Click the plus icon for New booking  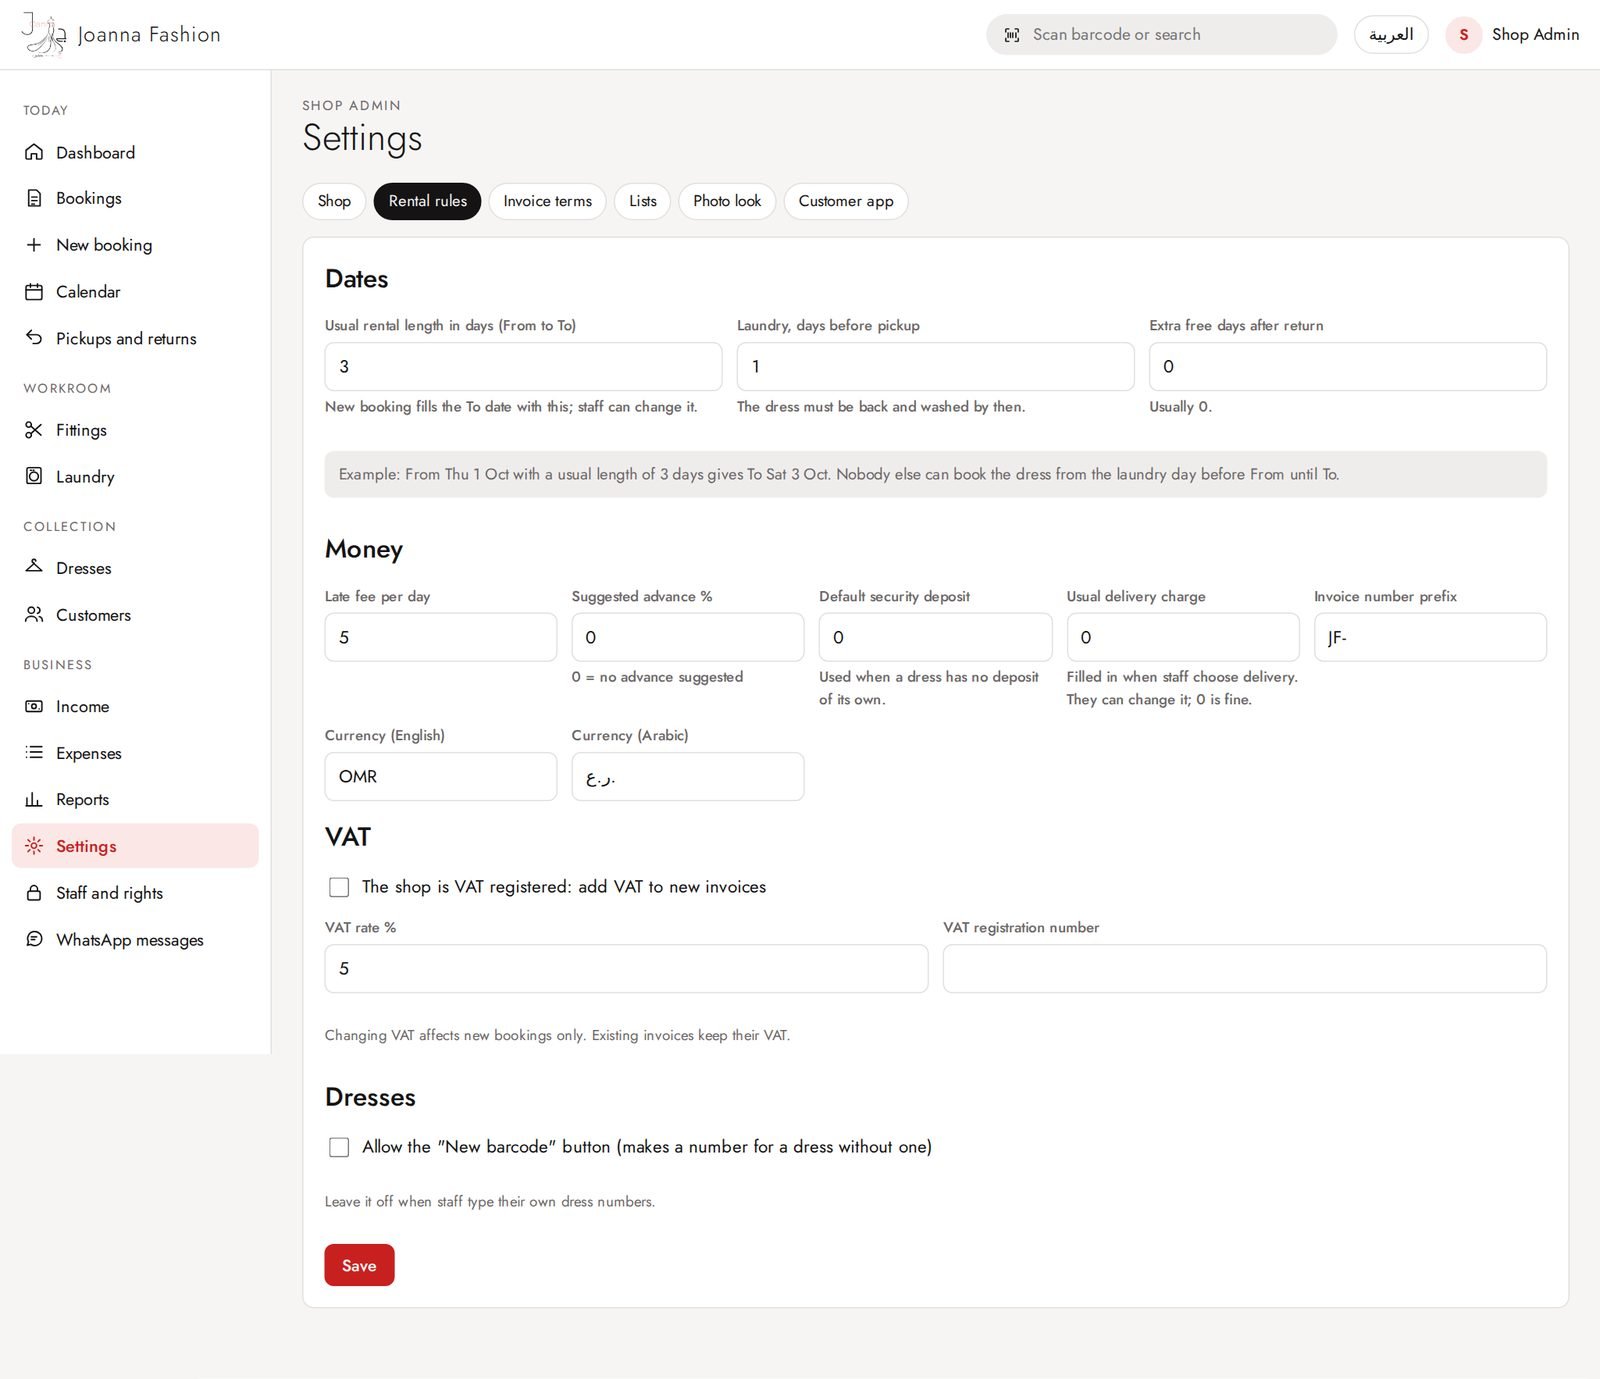tap(34, 245)
